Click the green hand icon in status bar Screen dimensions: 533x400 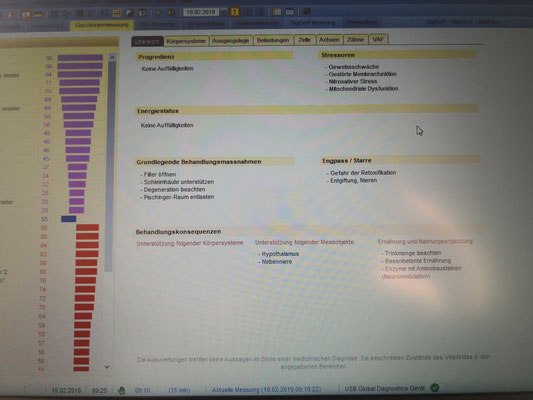click(x=121, y=390)
